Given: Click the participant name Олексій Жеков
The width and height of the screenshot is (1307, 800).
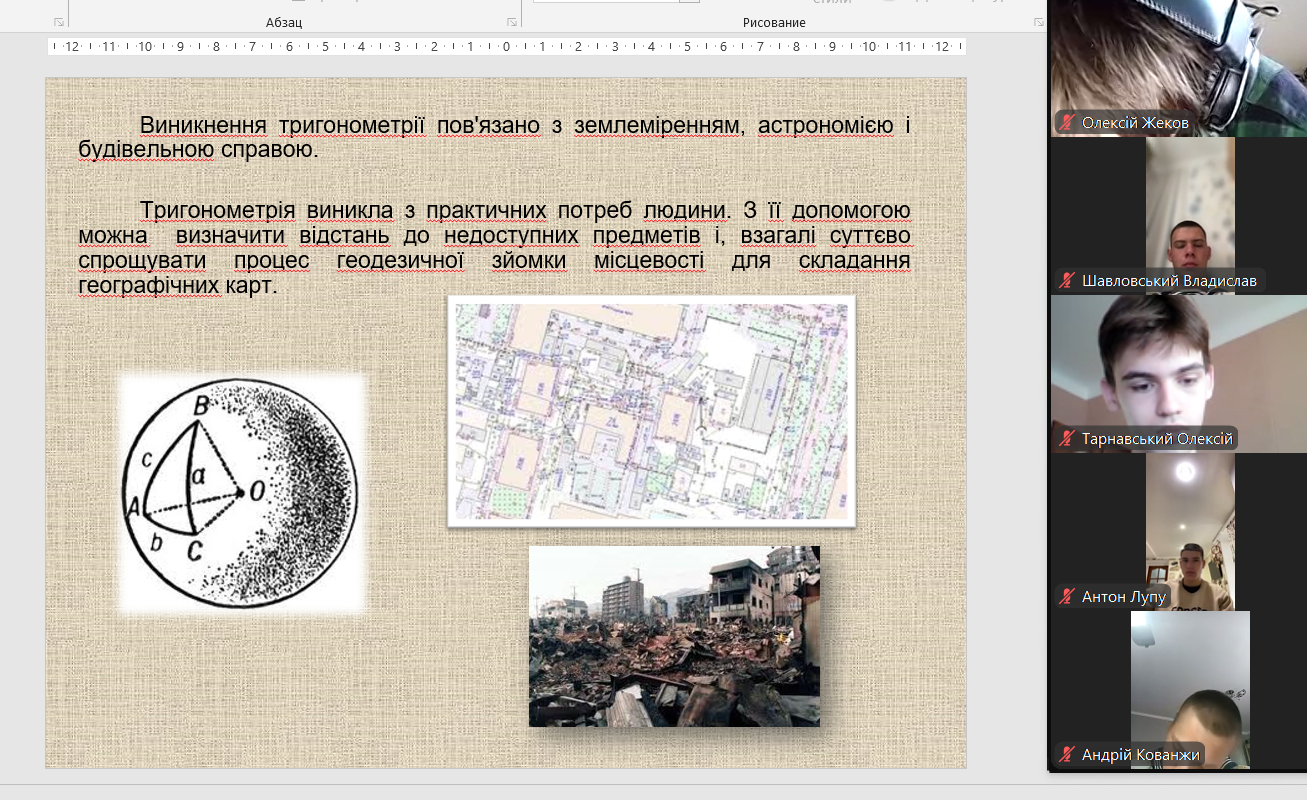Looking at the screenshot, I should pyautogui.click(x=1135, y=123).
